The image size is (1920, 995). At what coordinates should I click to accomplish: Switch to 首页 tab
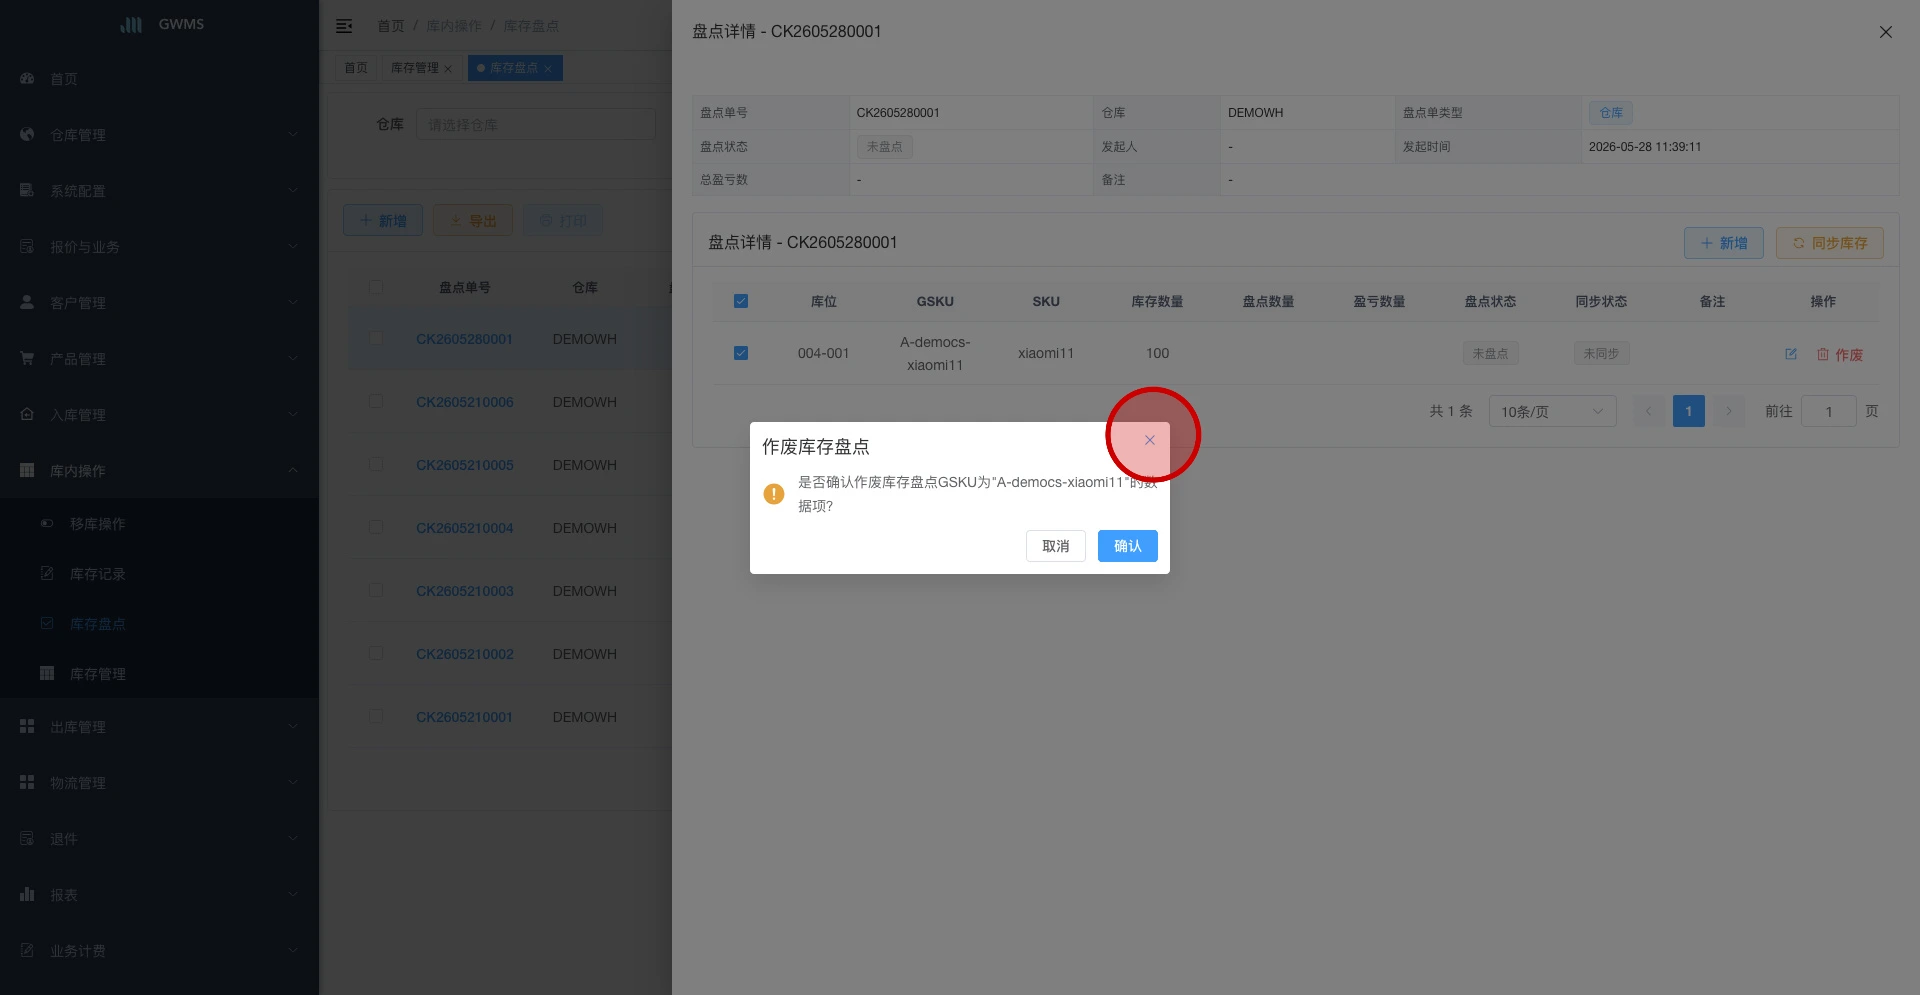coord(356,68)
